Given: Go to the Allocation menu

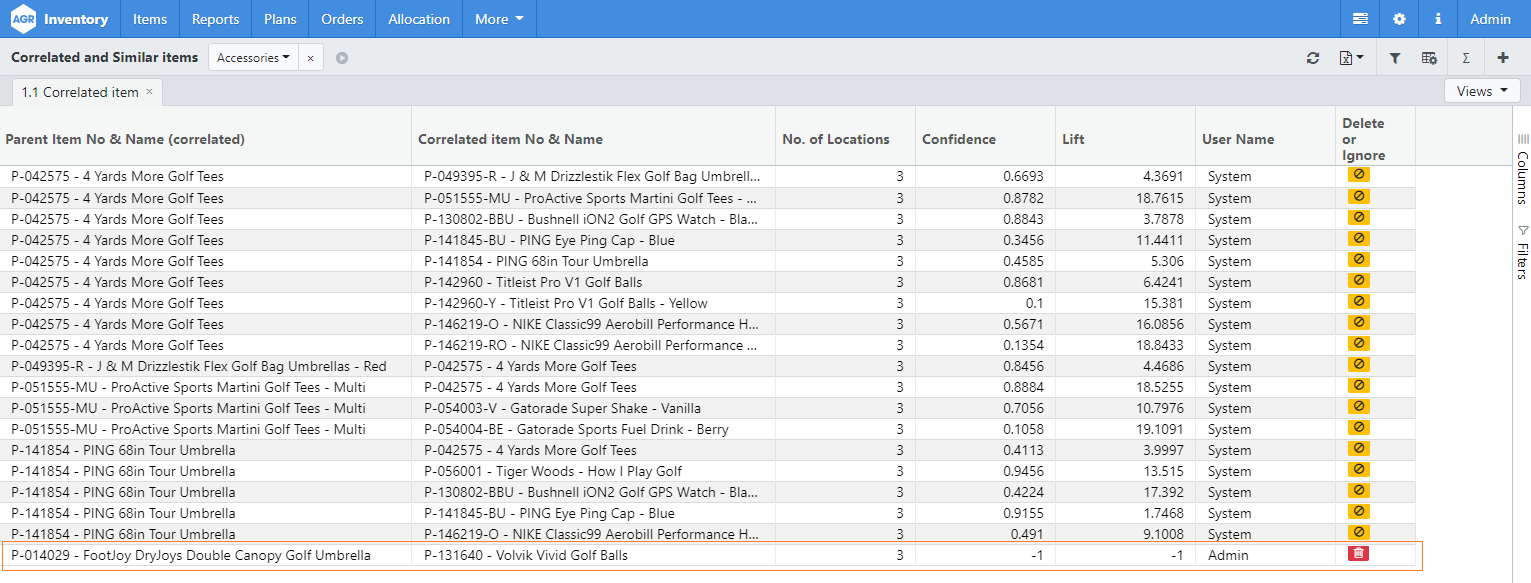Looking at the screenshot, I should pyautogui.click(x=419, y=19).
